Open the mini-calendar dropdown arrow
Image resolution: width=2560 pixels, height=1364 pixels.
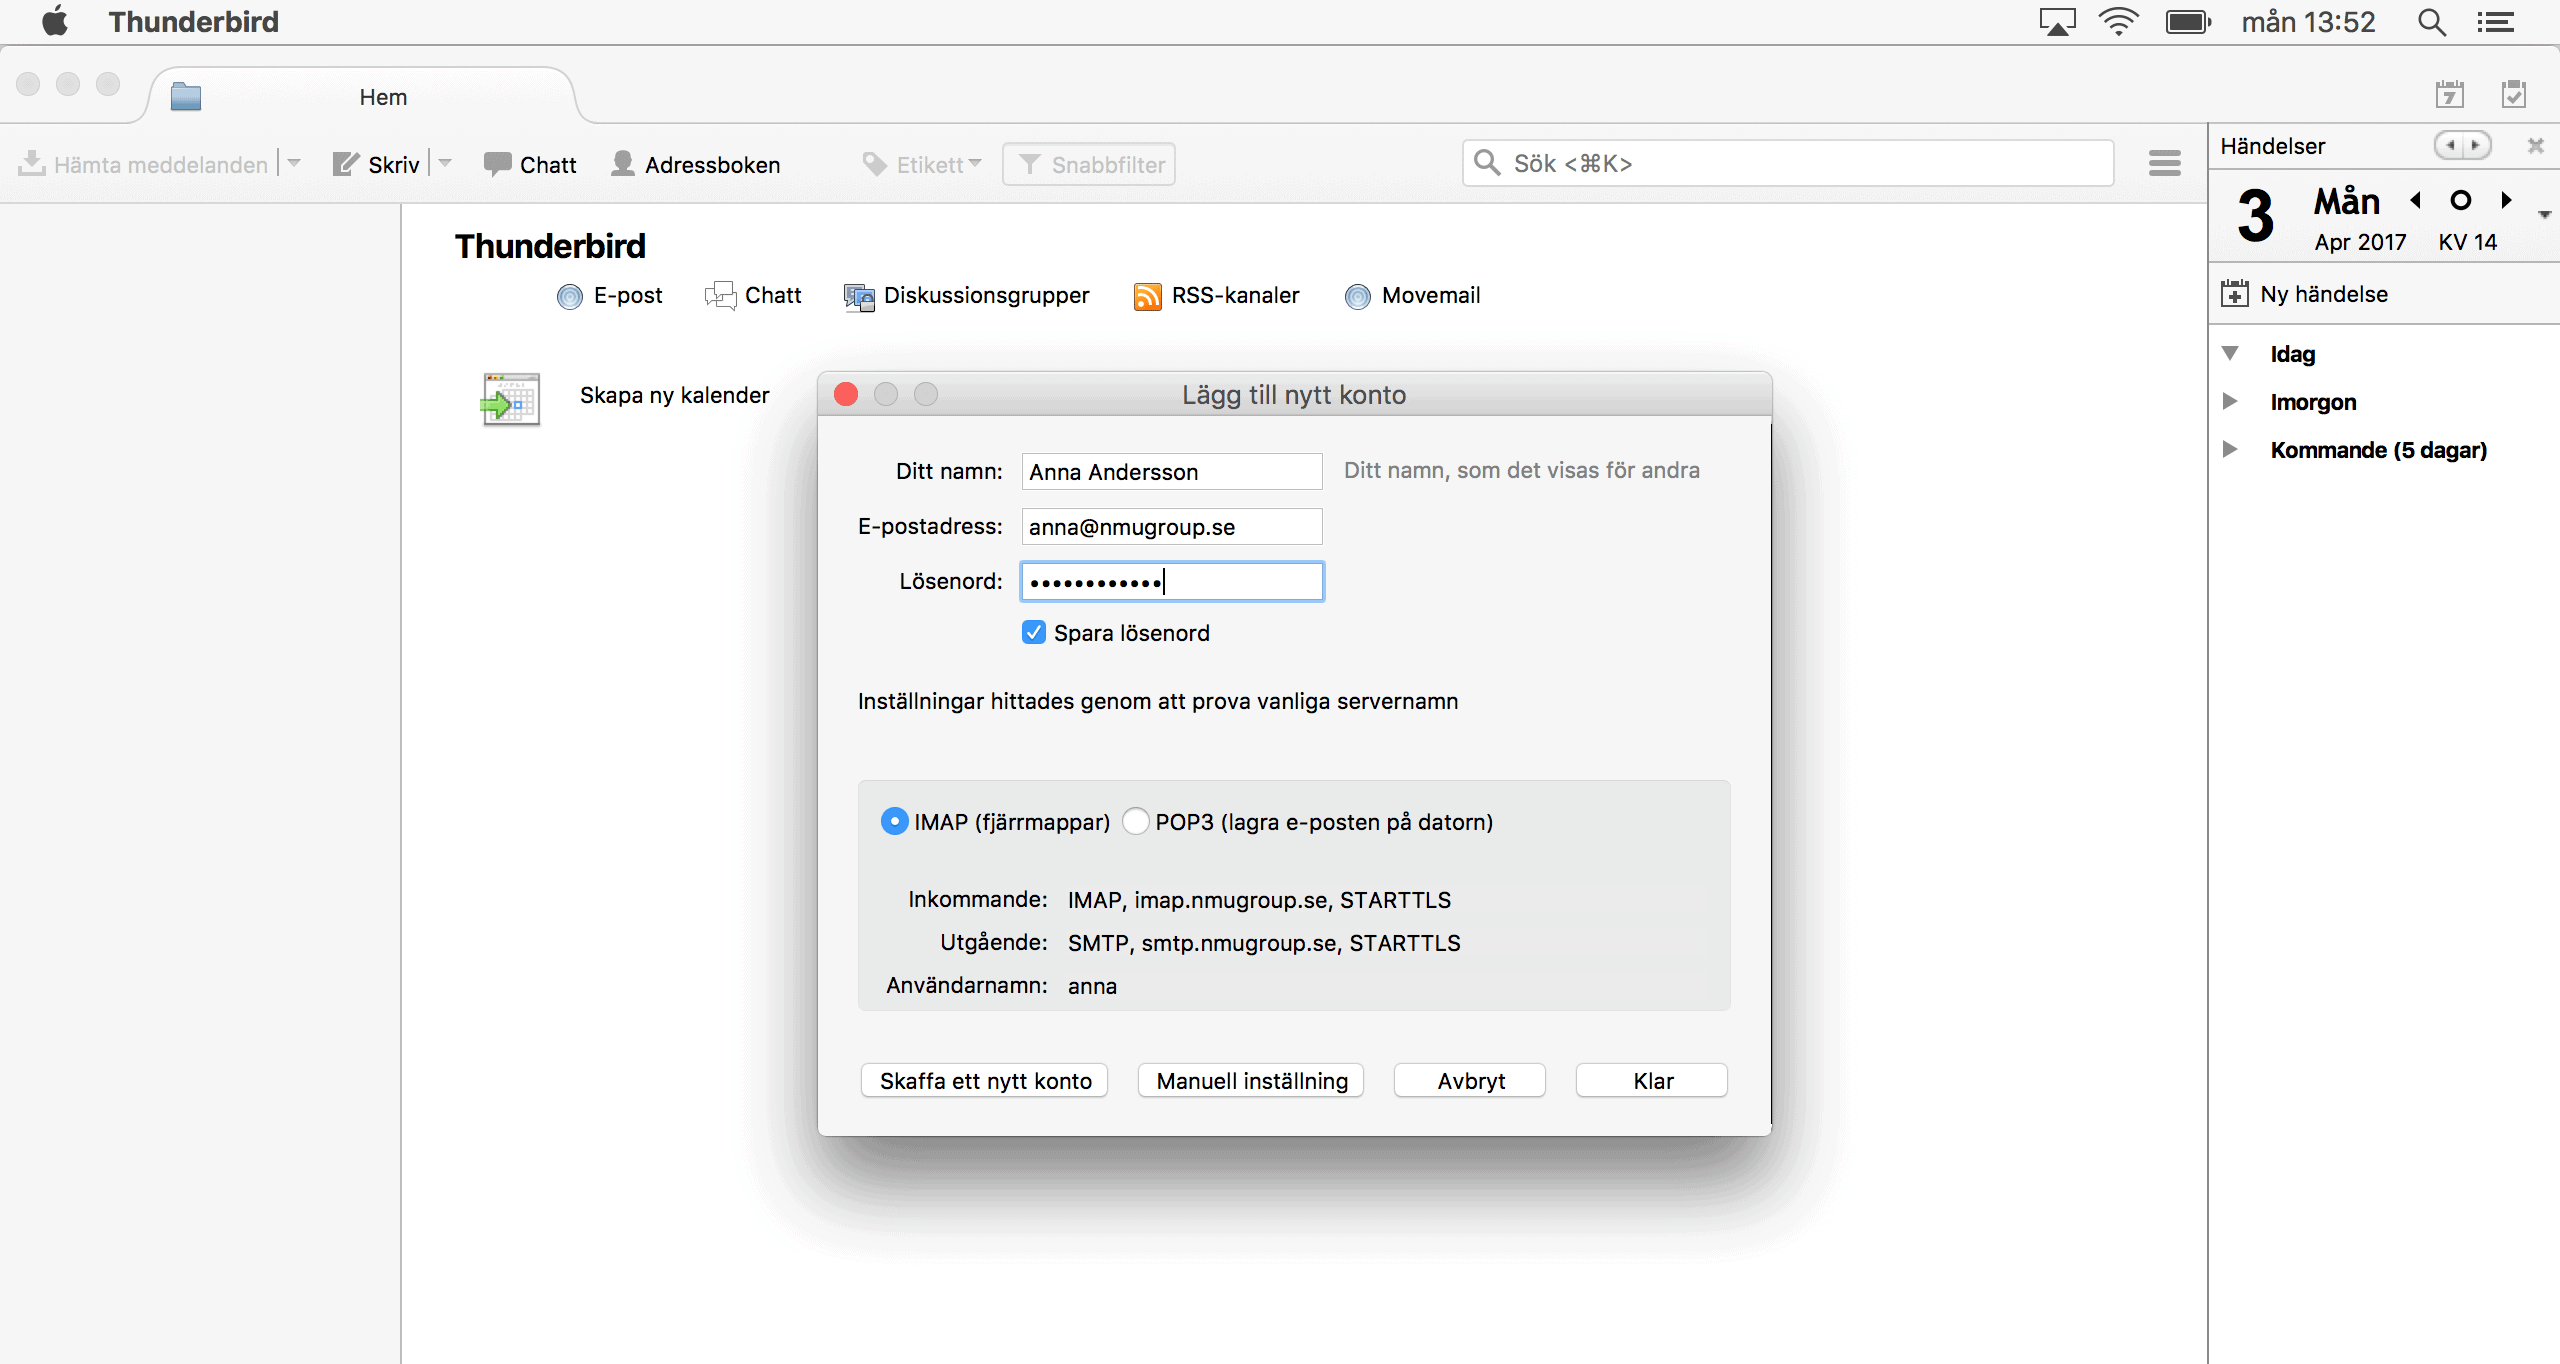[x=2544, y=214]
